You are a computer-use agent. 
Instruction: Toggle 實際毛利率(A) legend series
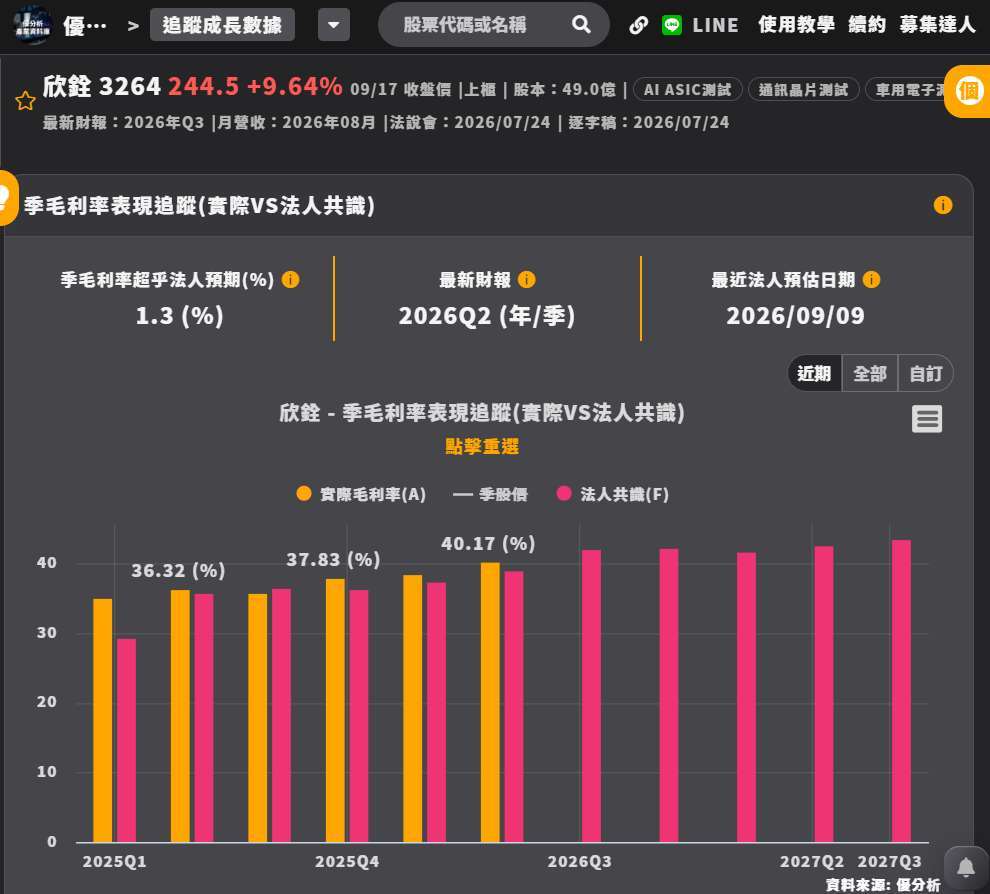pyautogui.click(x=361, y=494)
